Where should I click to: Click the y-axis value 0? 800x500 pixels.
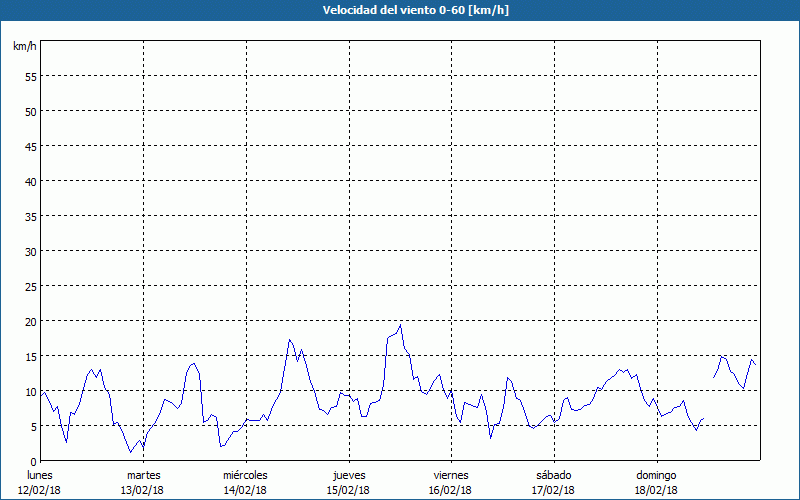pyautogui.click(x=33, y=461)
